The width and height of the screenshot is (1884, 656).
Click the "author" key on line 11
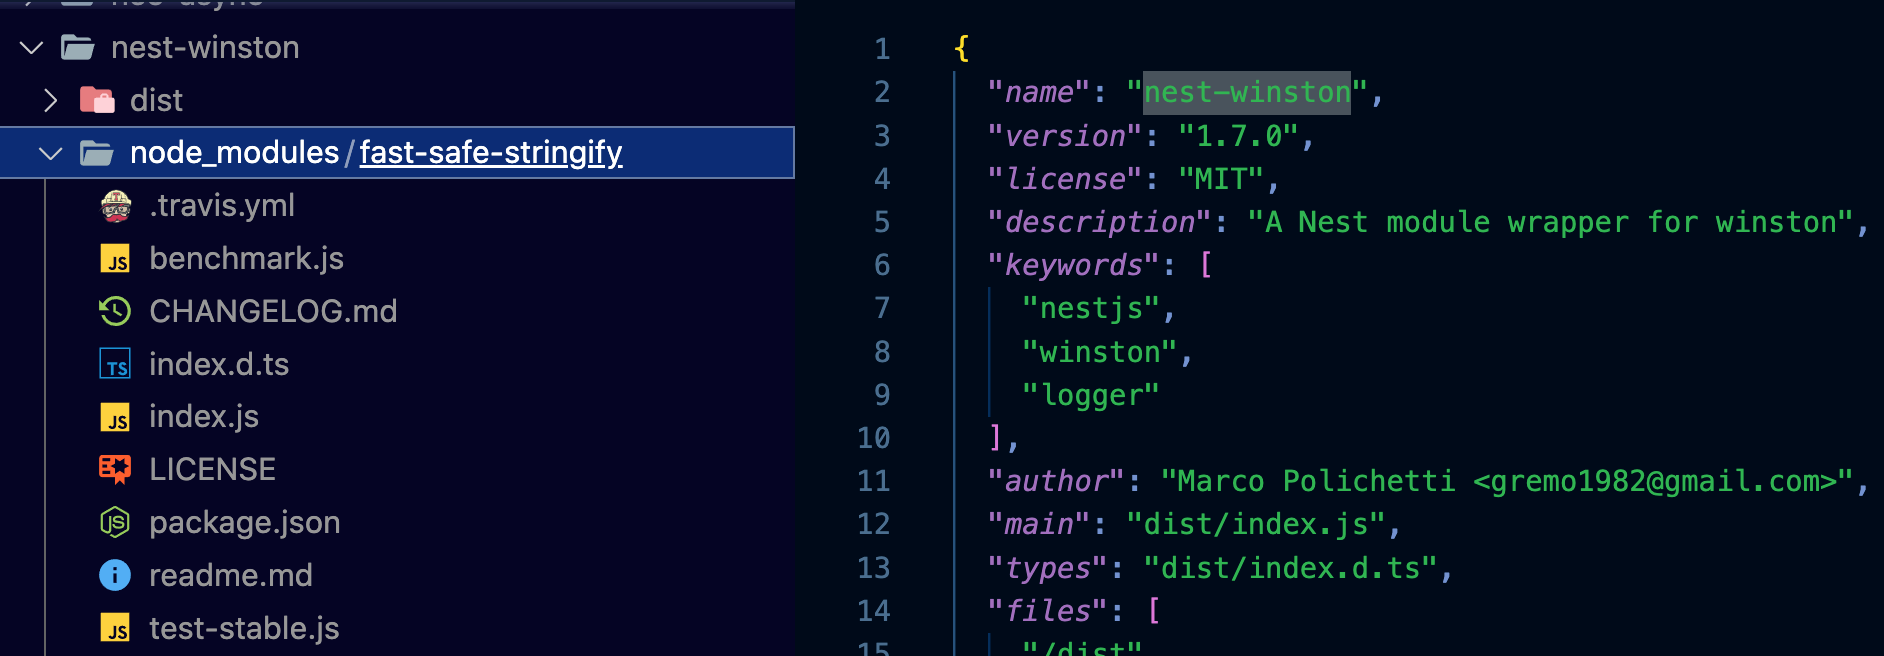pos(1056,481)
